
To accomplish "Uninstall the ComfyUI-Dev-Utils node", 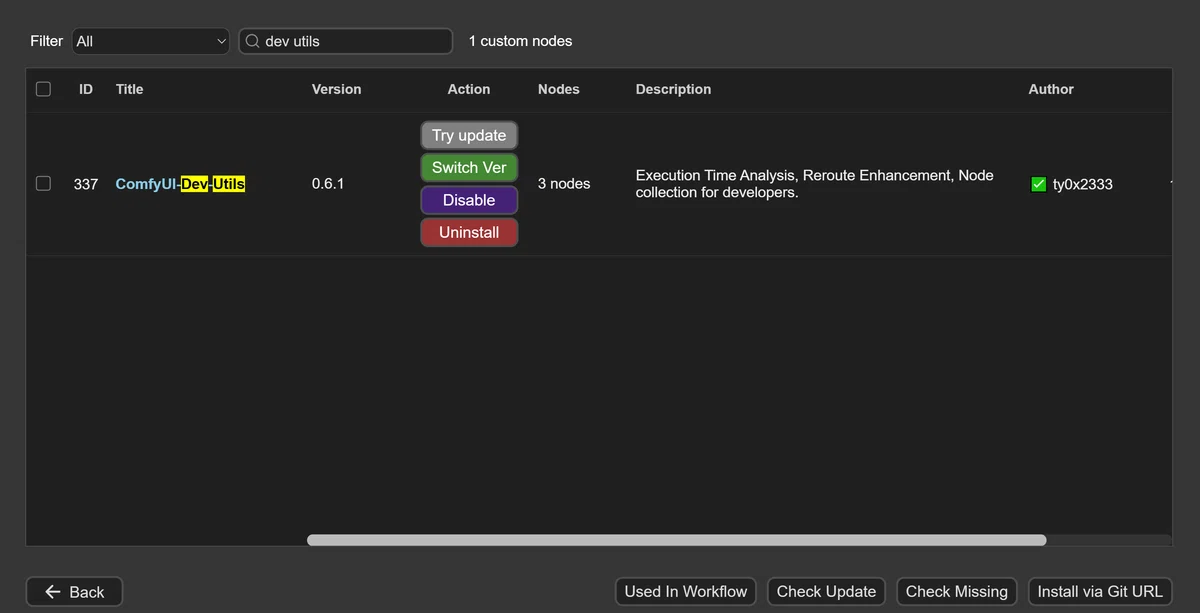I will [469, 232].
